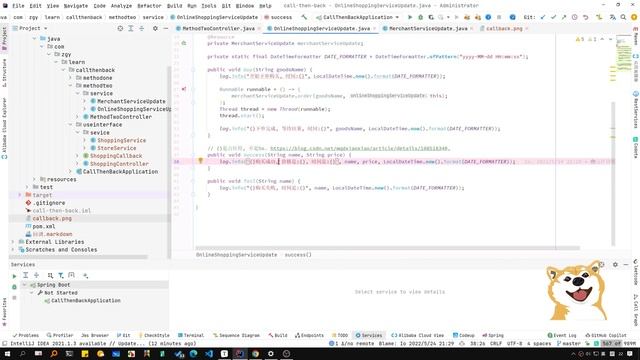Open the Problems tool window
This screenshot has height=360, width=640.
tap(26, 335)
